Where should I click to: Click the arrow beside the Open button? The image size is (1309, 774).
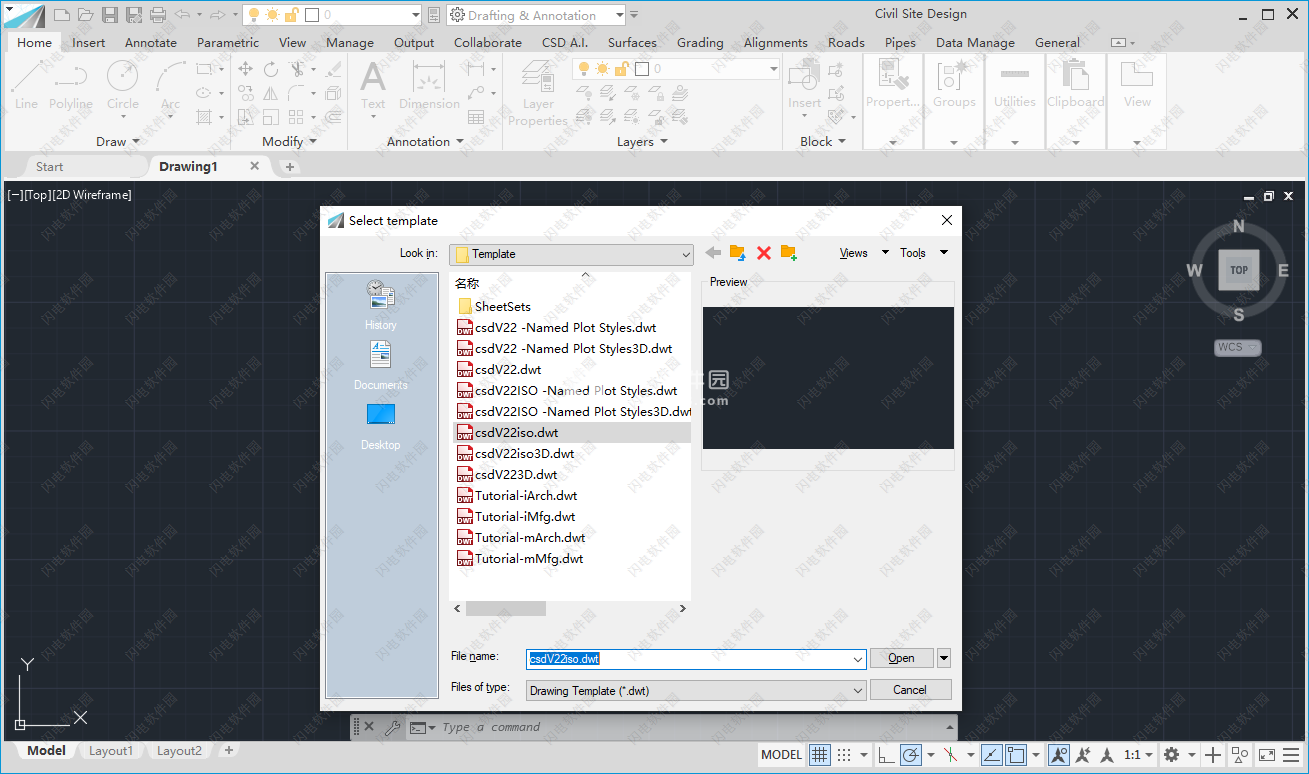point(944,658)
